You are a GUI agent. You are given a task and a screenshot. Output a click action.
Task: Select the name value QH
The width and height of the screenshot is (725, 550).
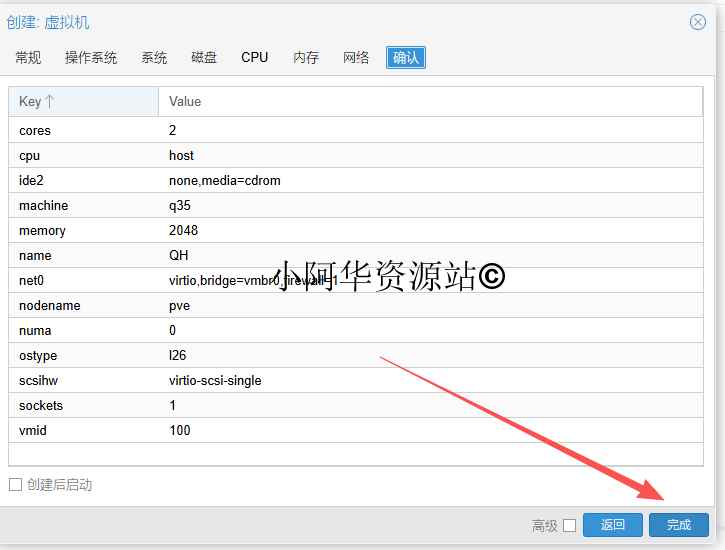(x=178, y=255)
